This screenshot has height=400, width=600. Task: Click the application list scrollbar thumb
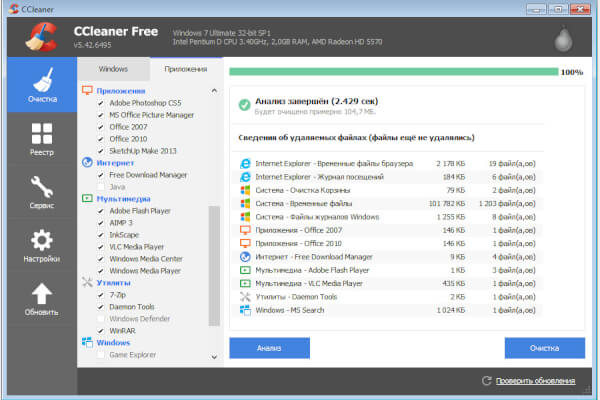(x=214, y=266)
